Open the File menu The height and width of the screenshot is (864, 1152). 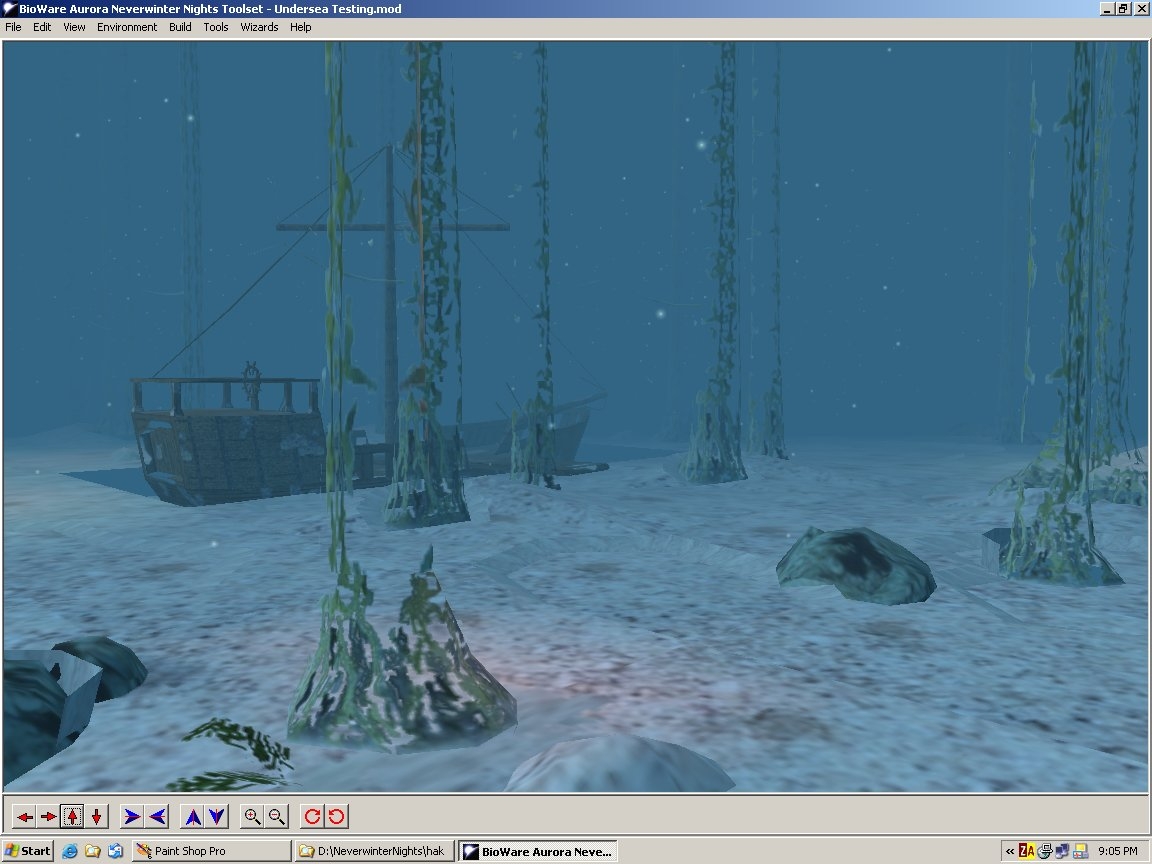pyautogui.click(x=13, y=27)
